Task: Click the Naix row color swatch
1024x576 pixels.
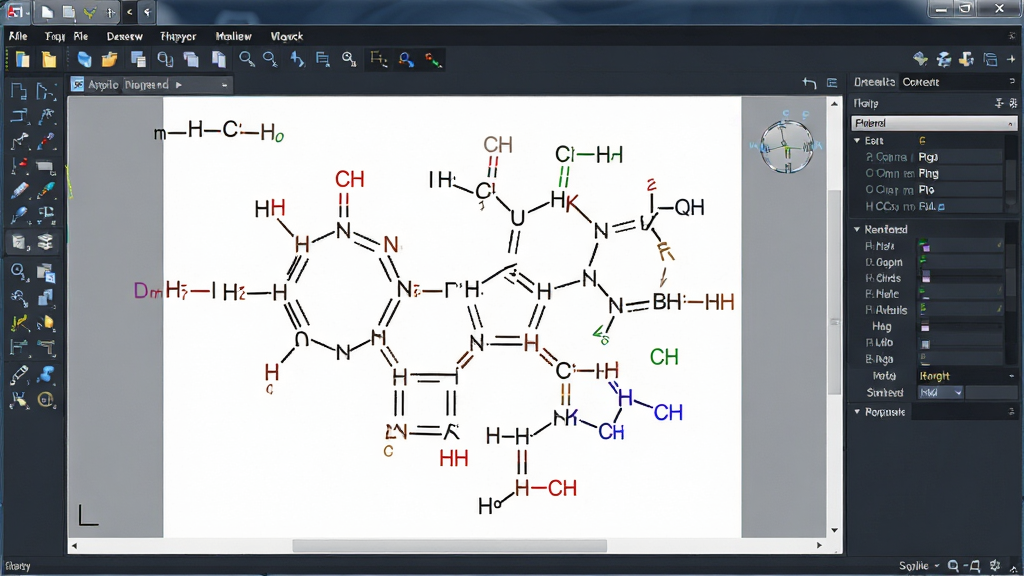Action: click(x=925, y=246)
